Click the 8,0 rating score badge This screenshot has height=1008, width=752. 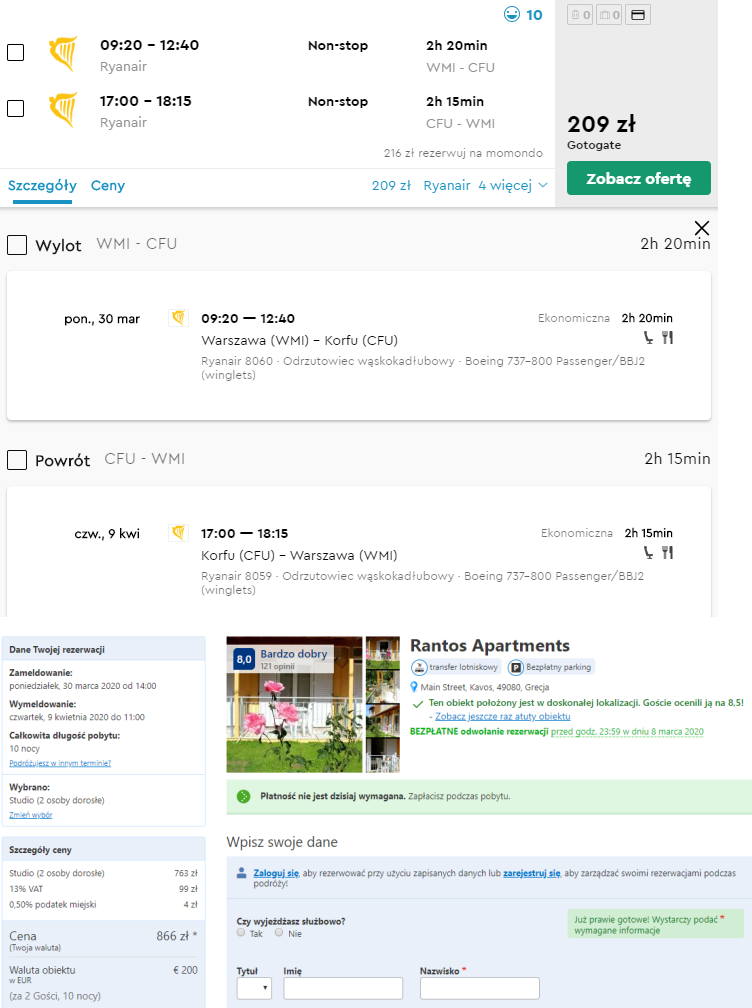[x=244, y=659]
